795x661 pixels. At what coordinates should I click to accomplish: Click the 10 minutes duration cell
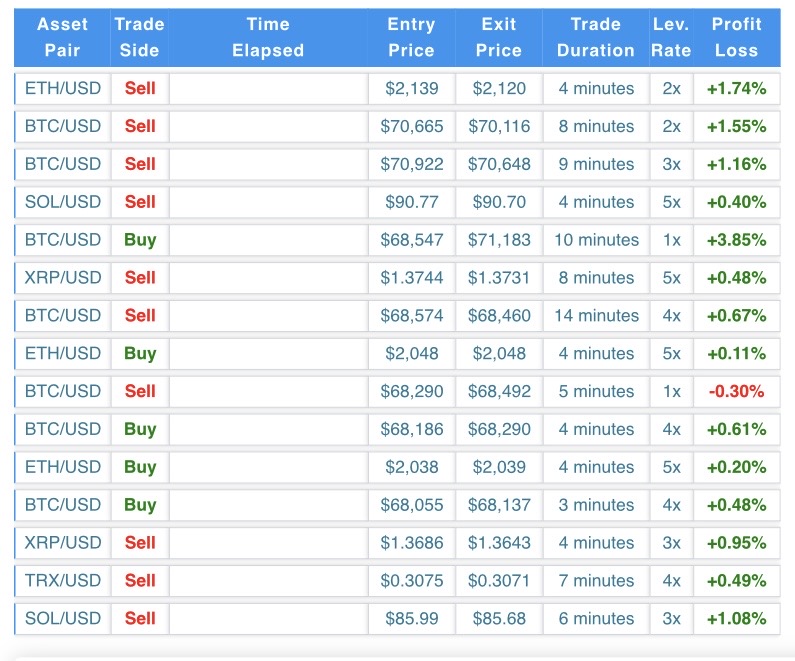(596, 240)
